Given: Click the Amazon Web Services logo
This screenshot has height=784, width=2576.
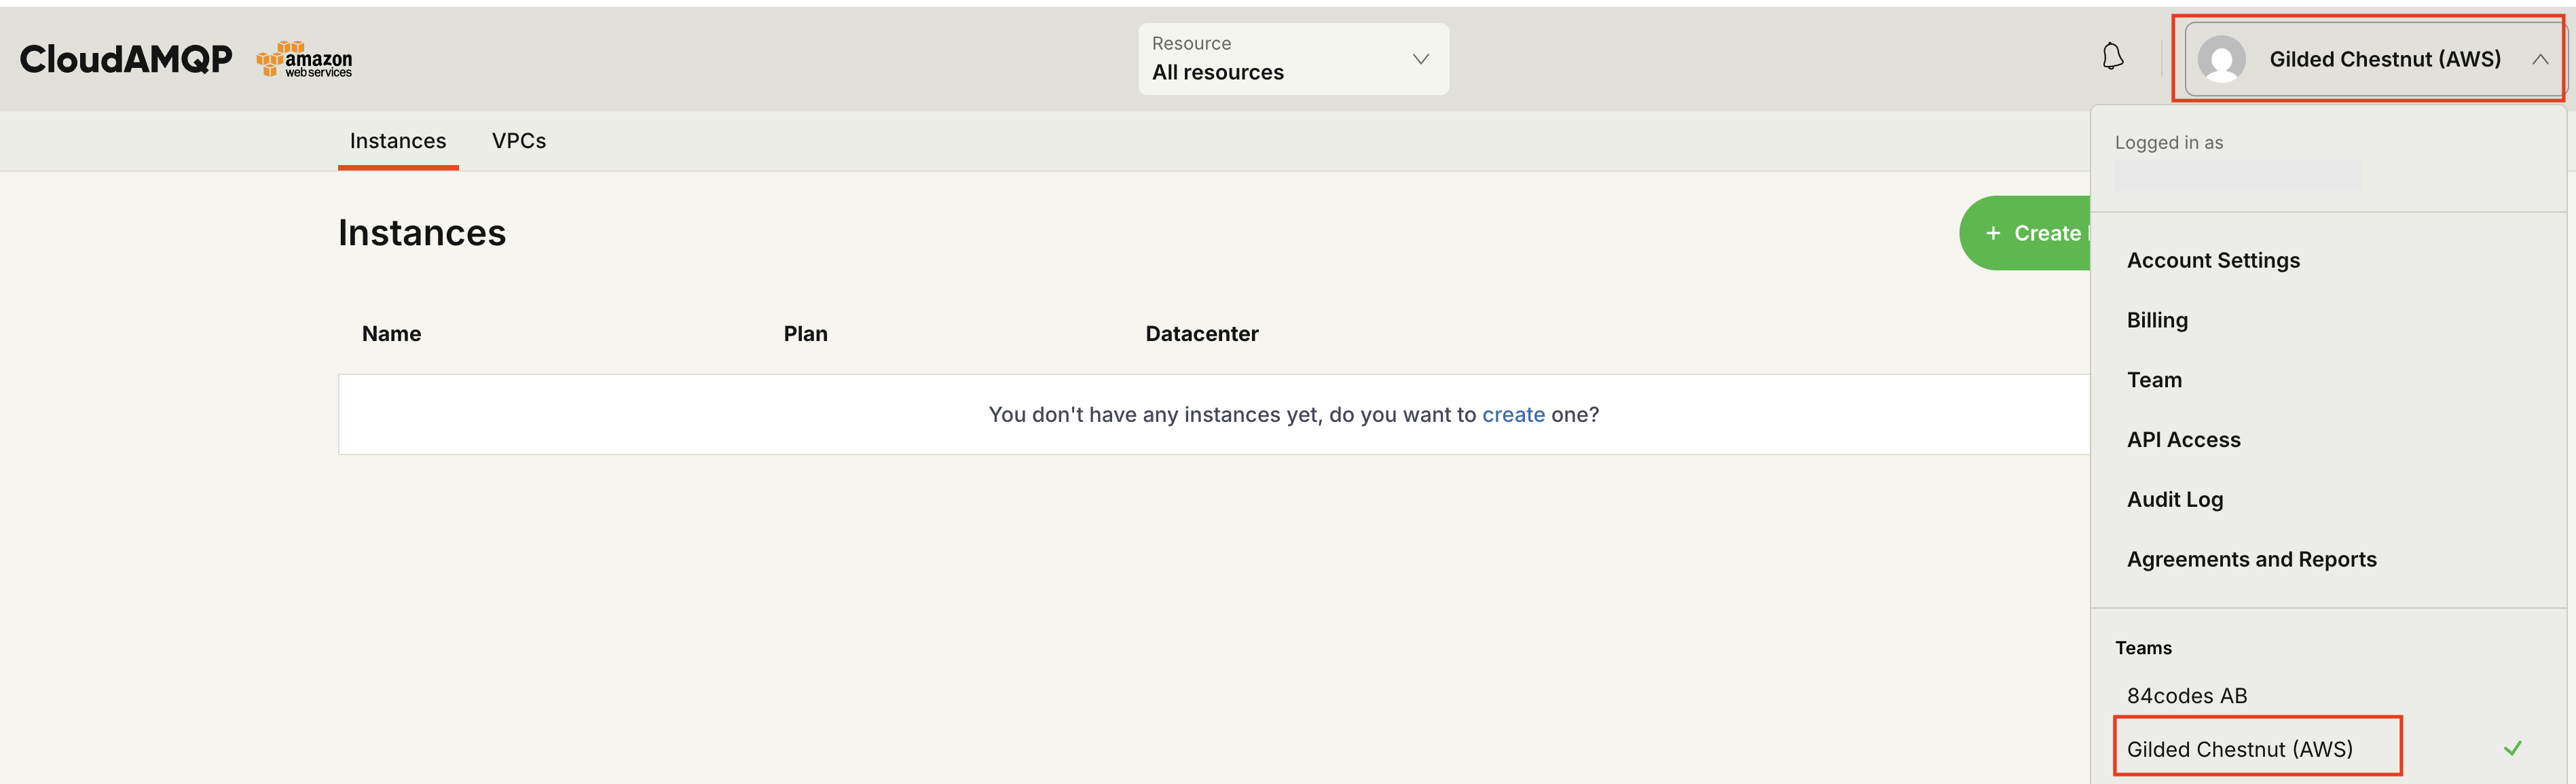Looking at the screenshot, I should click(x=304, y=60).
